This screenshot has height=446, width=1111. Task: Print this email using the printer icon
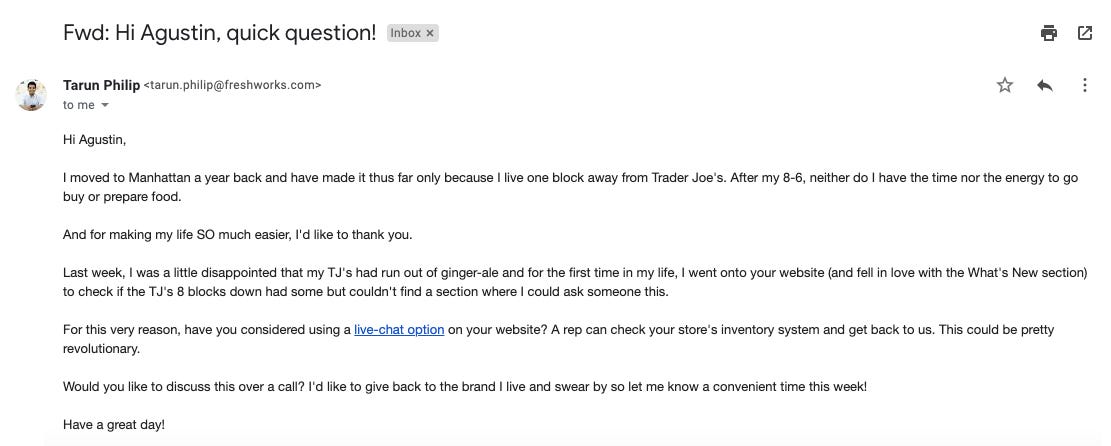click(1049, 33)
